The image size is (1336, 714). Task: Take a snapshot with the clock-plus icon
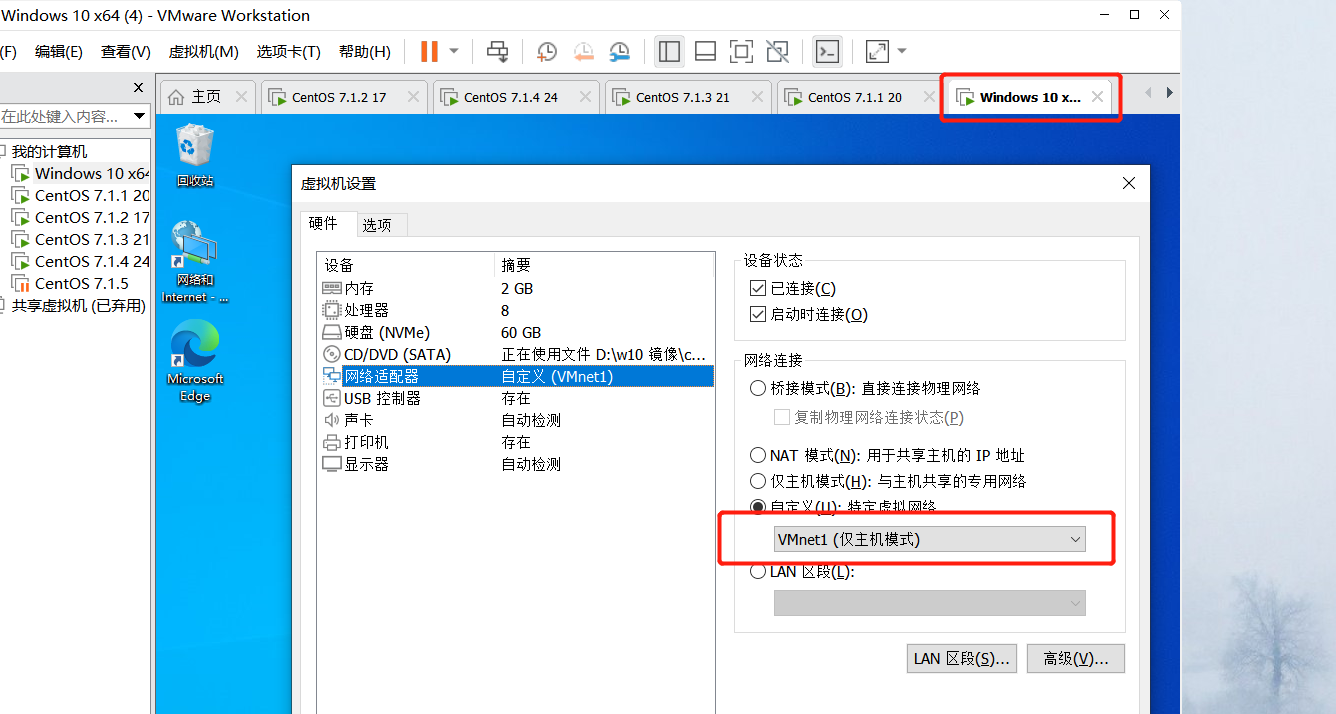(547, 51)
